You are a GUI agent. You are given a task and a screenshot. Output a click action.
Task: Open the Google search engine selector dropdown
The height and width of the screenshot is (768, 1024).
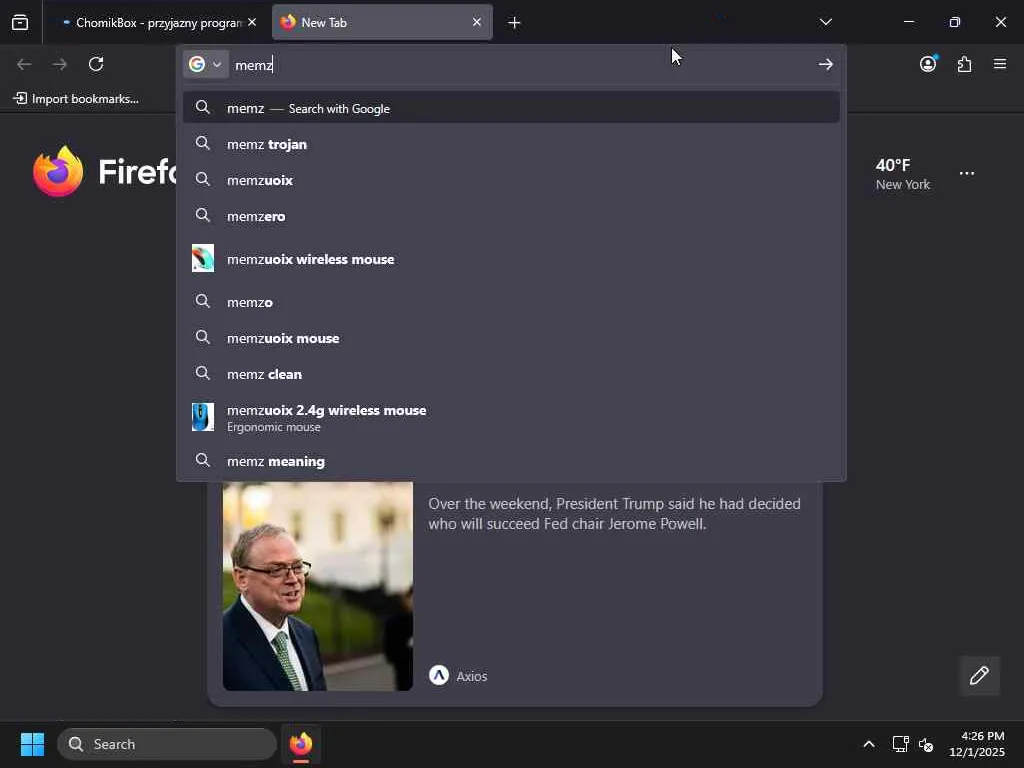pyautogui.click(x=205, y=64)
